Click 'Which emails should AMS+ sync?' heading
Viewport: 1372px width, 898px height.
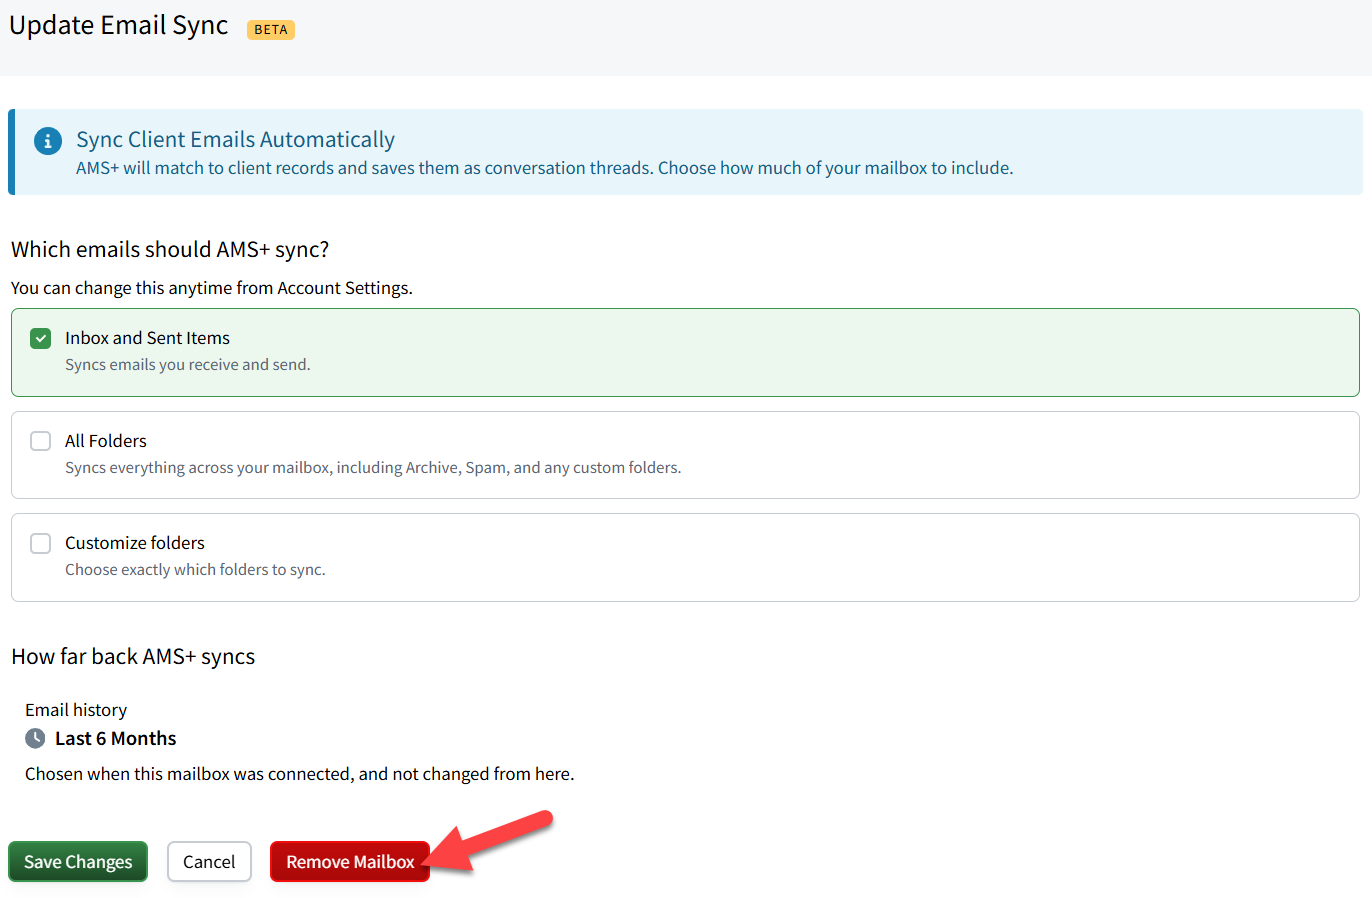point(170,249)
